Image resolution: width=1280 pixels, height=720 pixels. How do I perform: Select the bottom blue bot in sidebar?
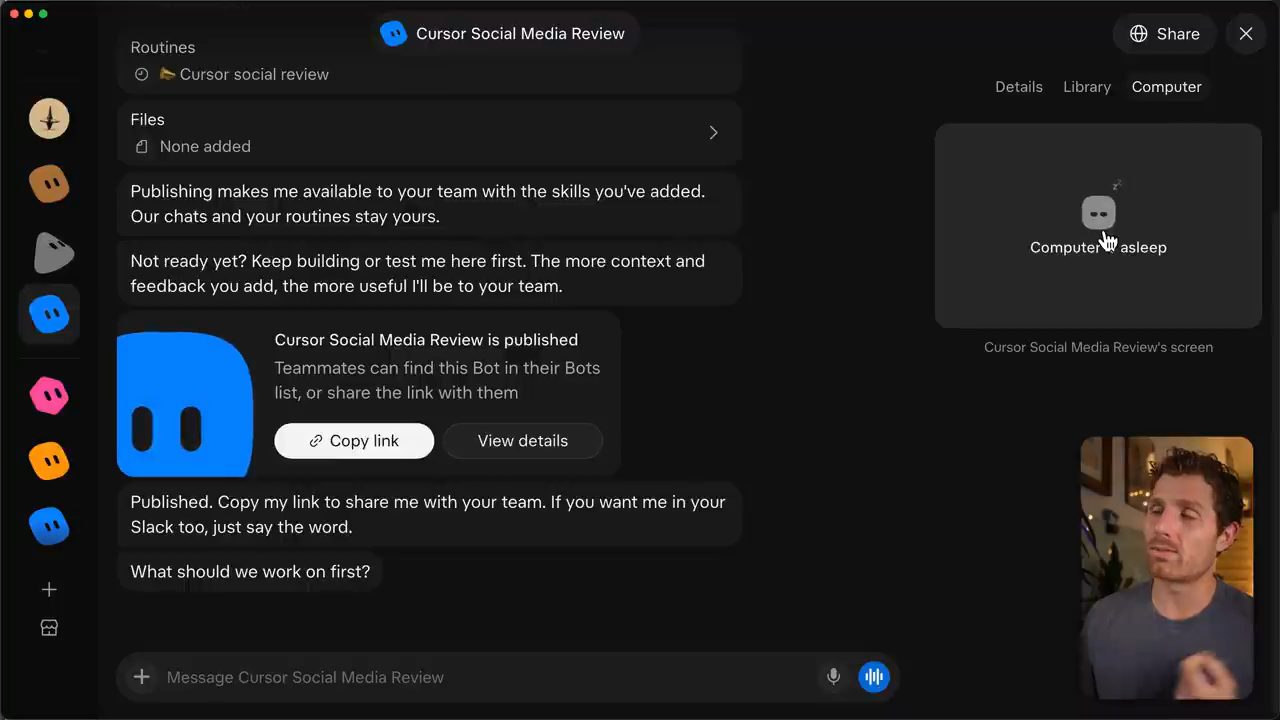tap(49, 526)
